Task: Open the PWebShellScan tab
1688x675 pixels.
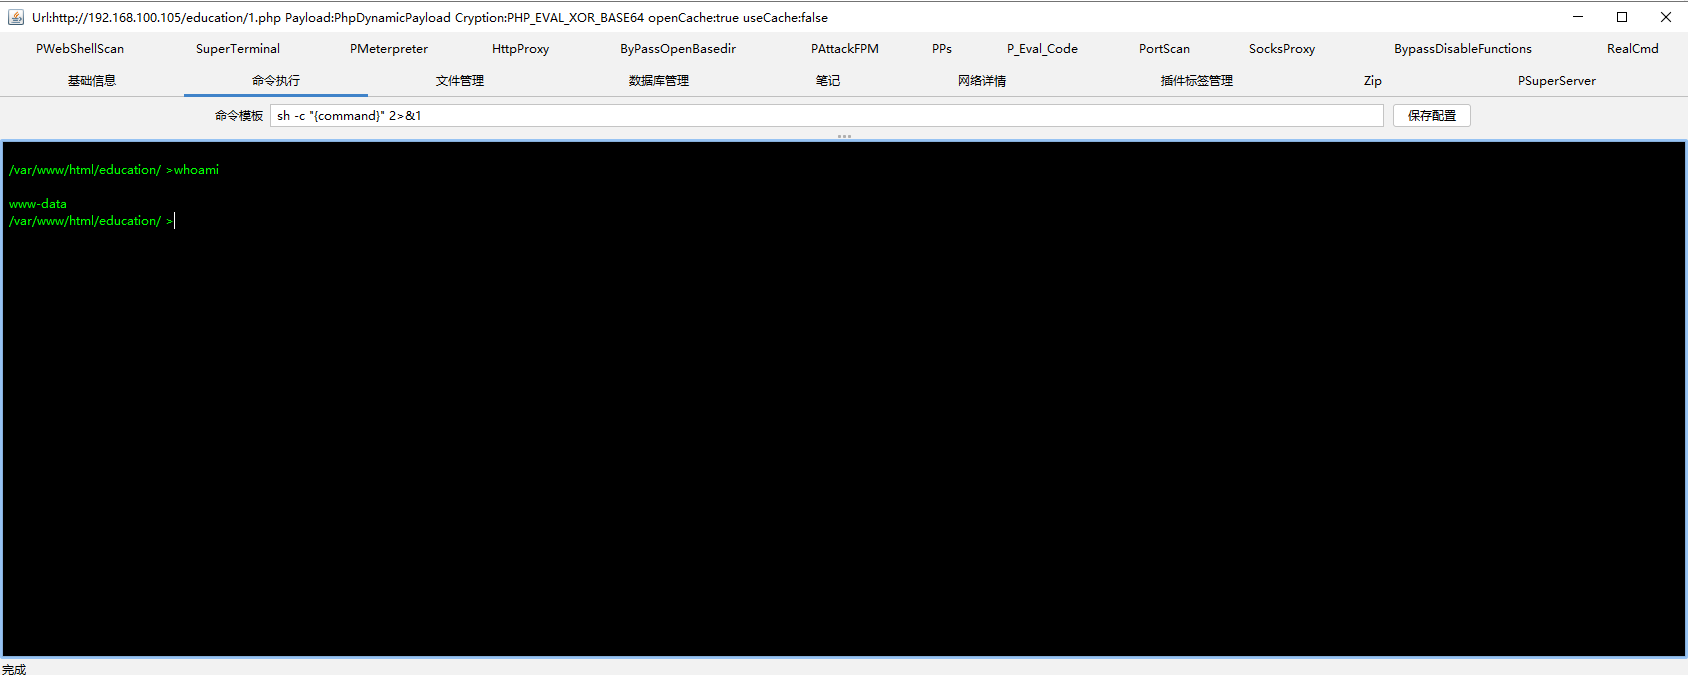Action: pos(80,48)
